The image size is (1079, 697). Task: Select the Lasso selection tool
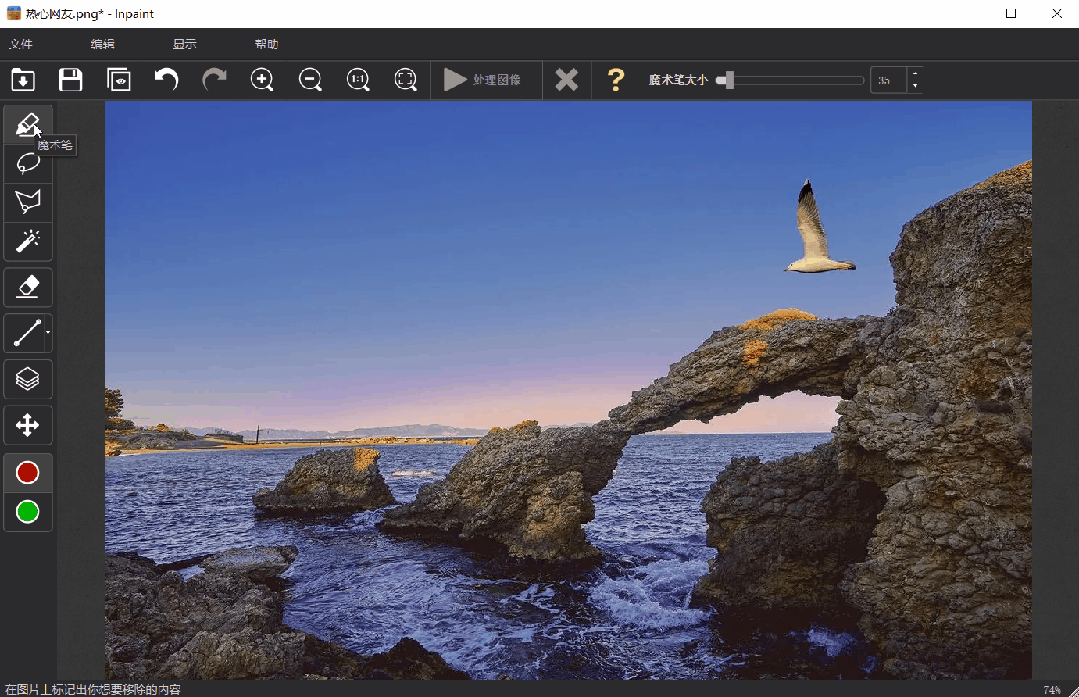pos(28,163)
